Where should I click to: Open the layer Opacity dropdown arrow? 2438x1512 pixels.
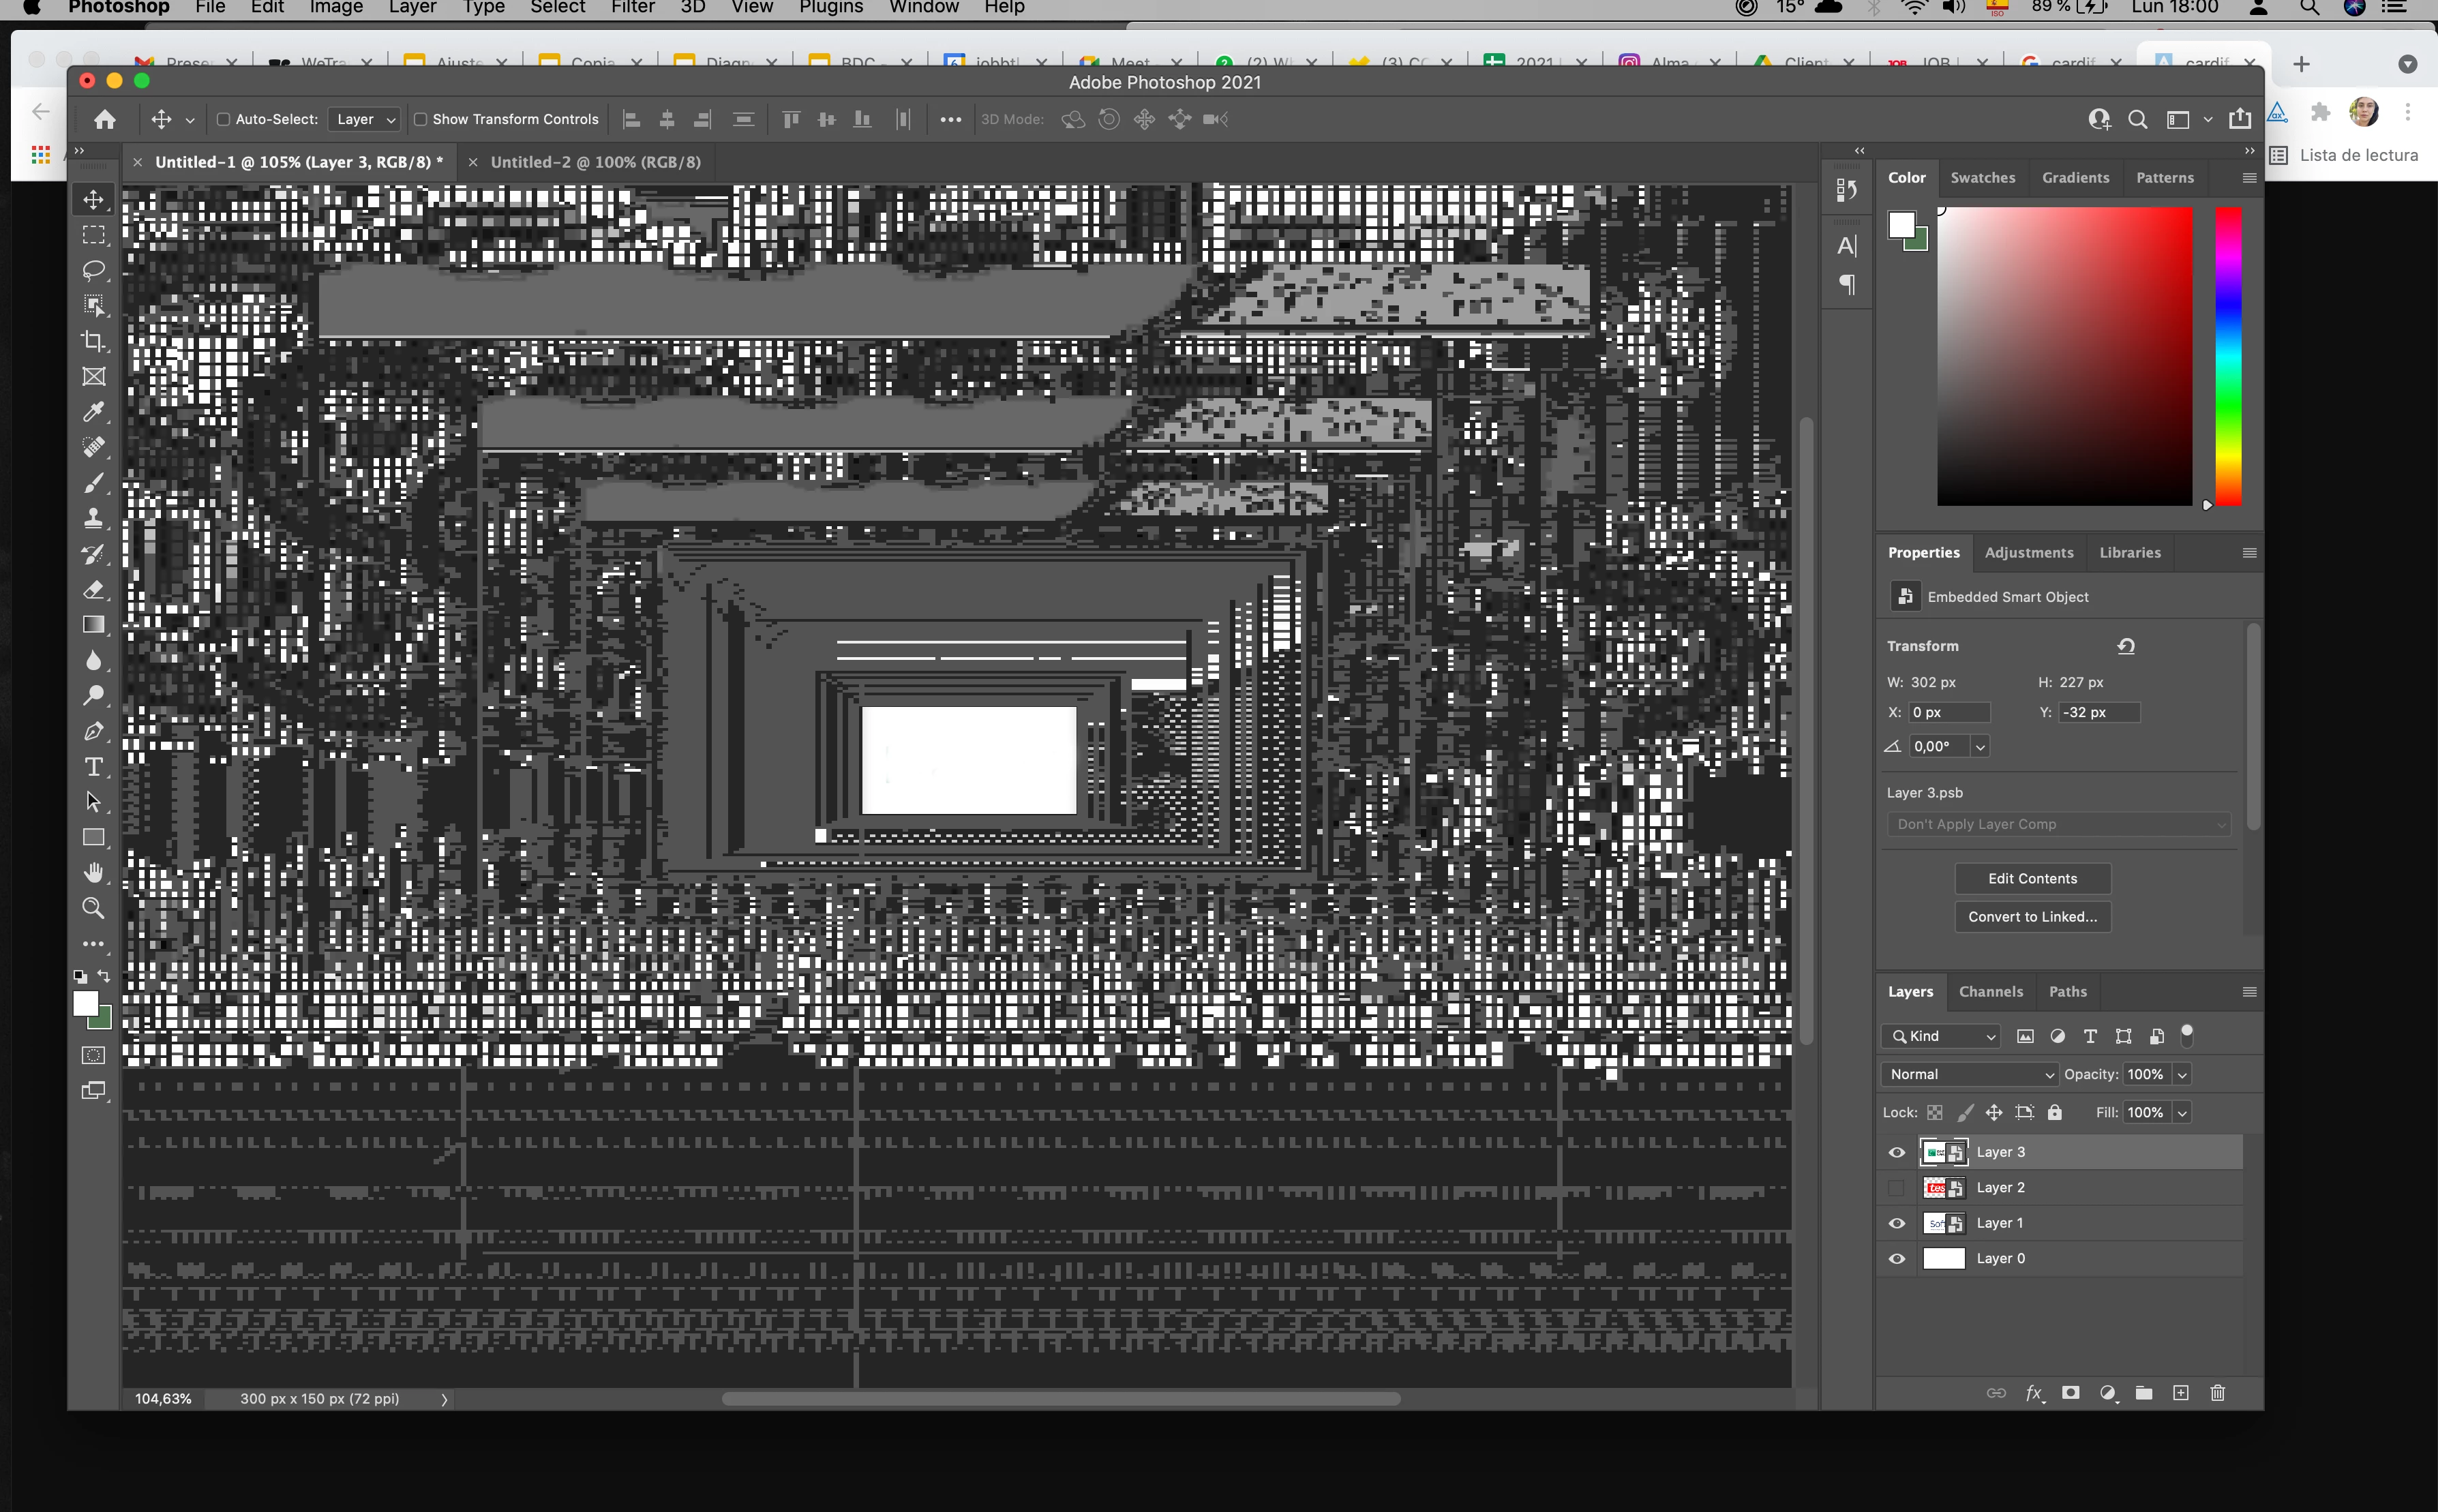(x=2182, y=1074)
